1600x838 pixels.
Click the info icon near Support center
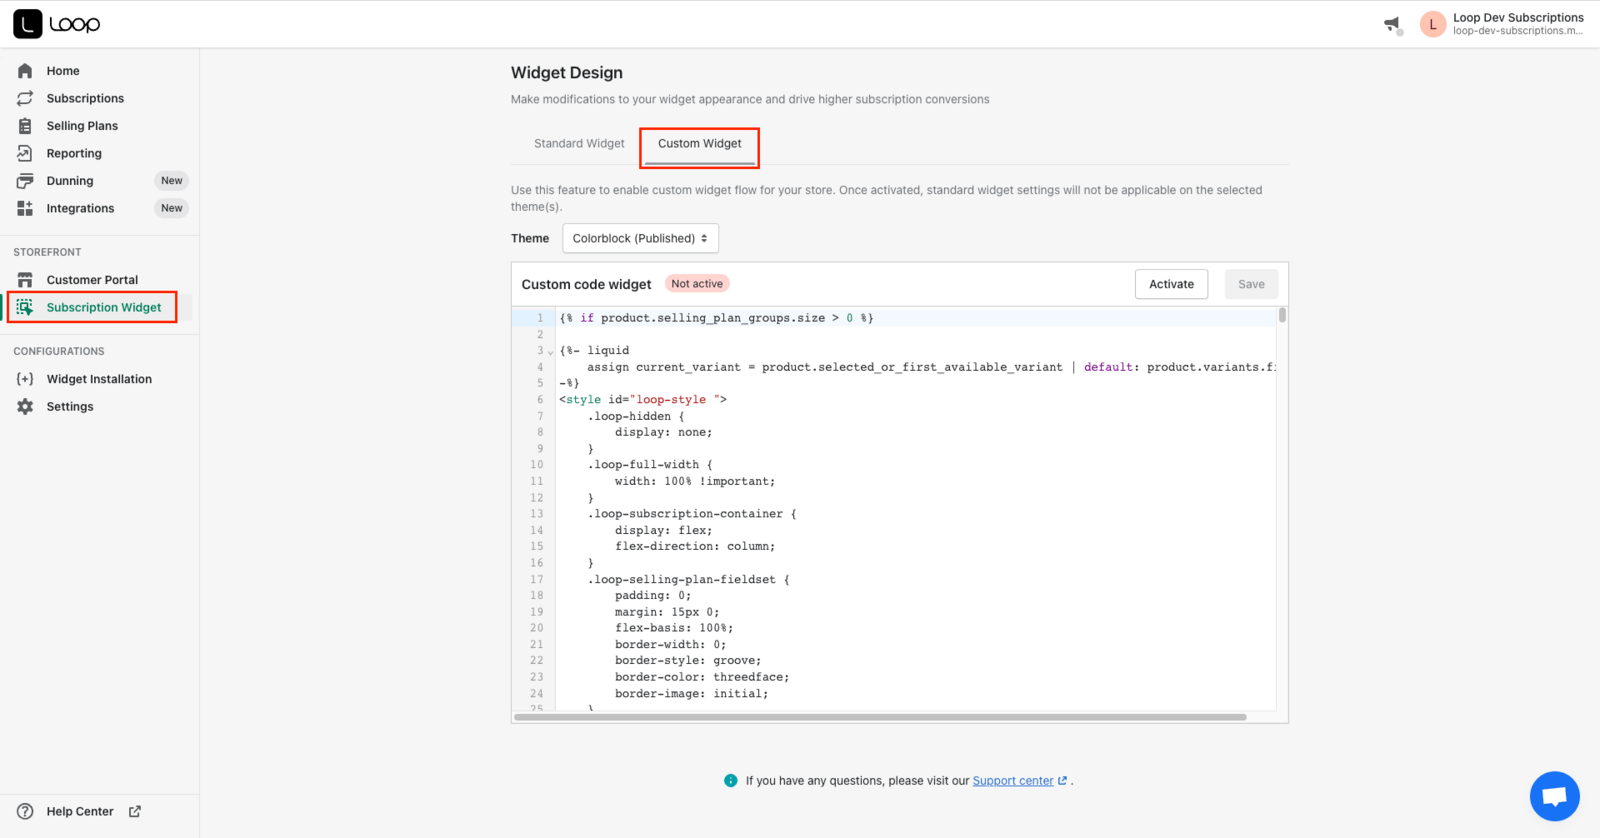[x=730, y=781]
